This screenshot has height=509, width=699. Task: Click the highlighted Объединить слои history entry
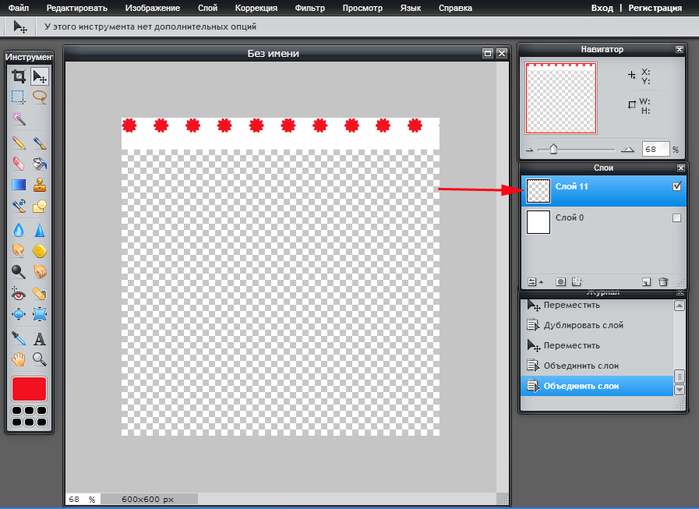[596, 386]
